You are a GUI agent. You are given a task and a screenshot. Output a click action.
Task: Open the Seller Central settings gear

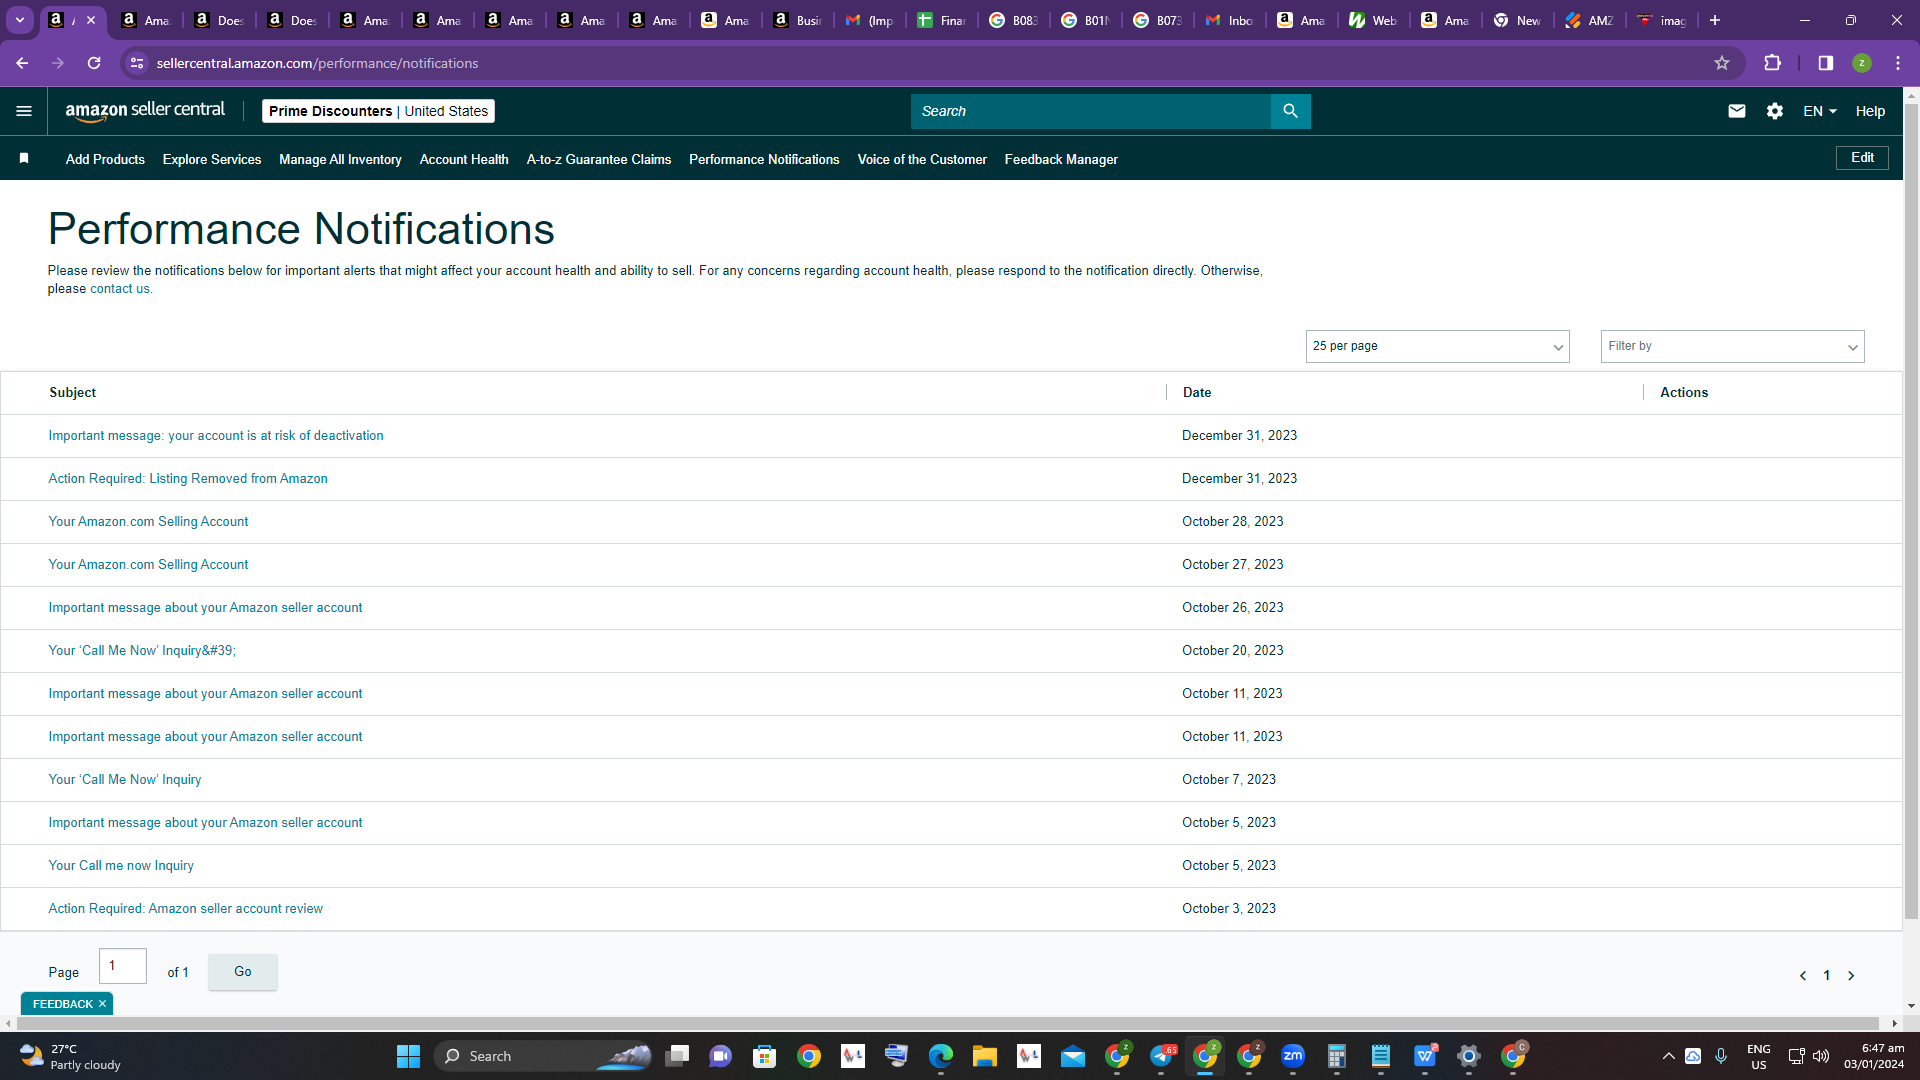click(1775, 111)
